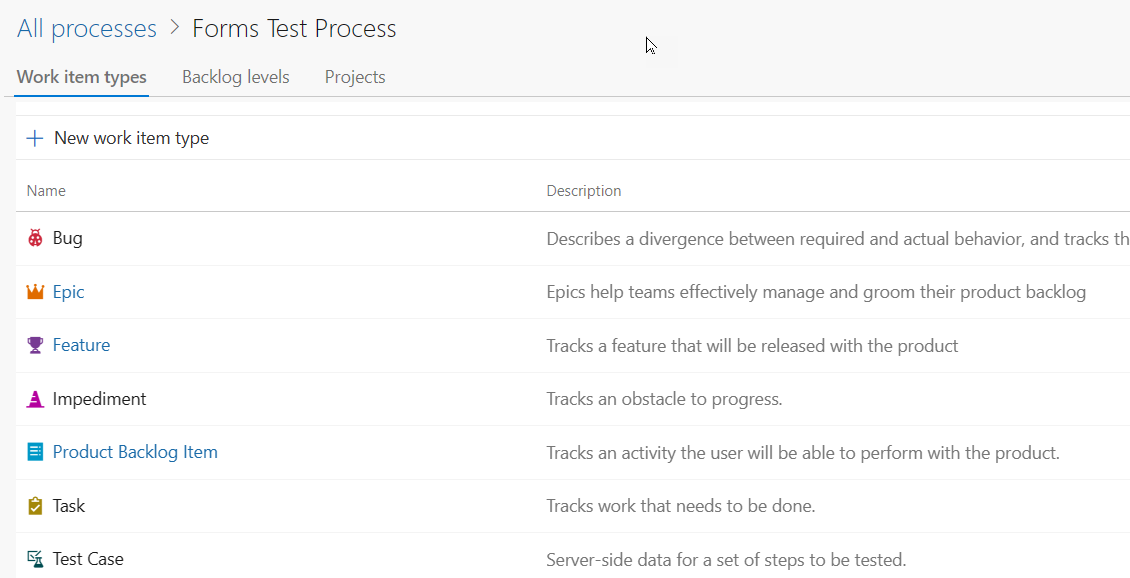The image size is (1130, 578).
Task: Click the plus icon for new type
Action: [35, 138]
